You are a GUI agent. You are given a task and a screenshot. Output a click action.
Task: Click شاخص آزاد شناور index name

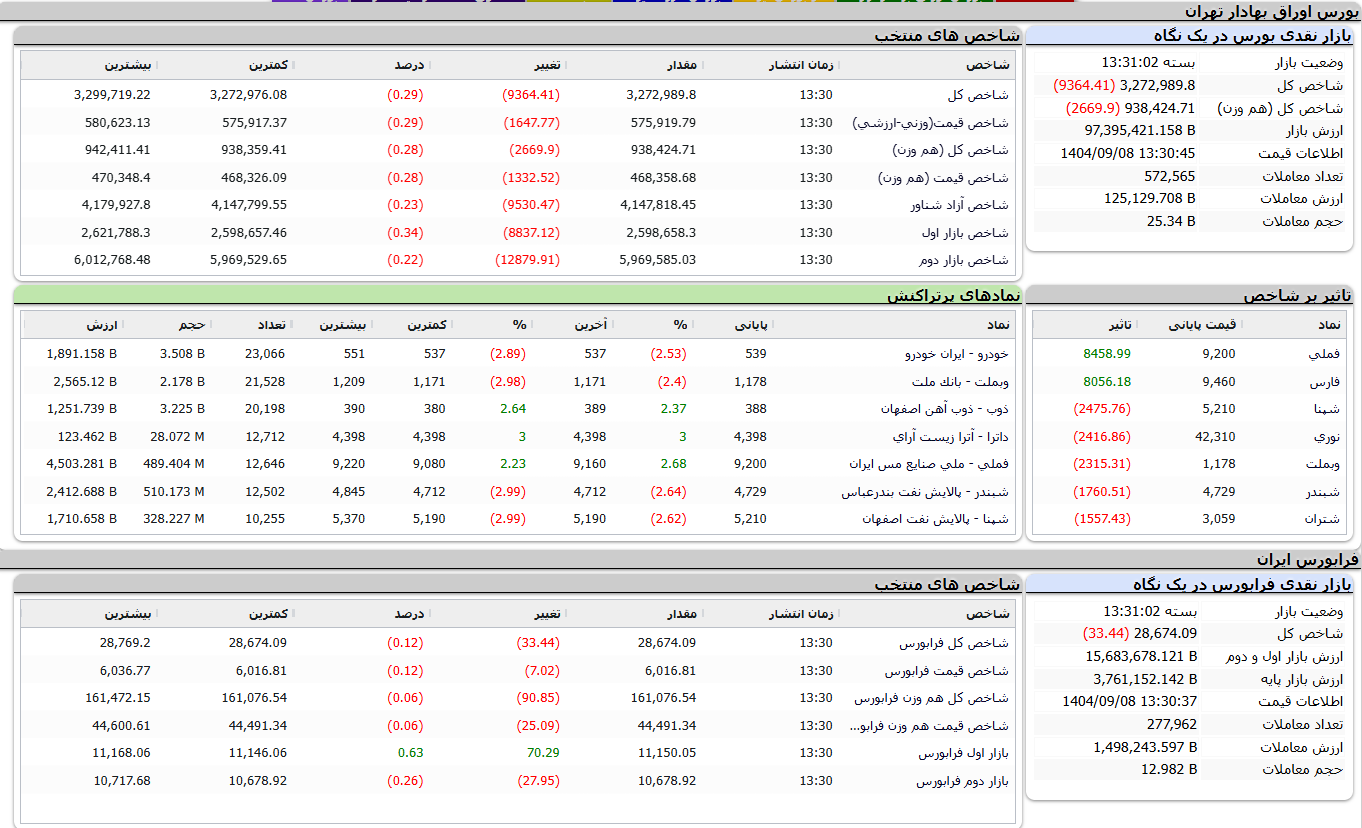959,205
